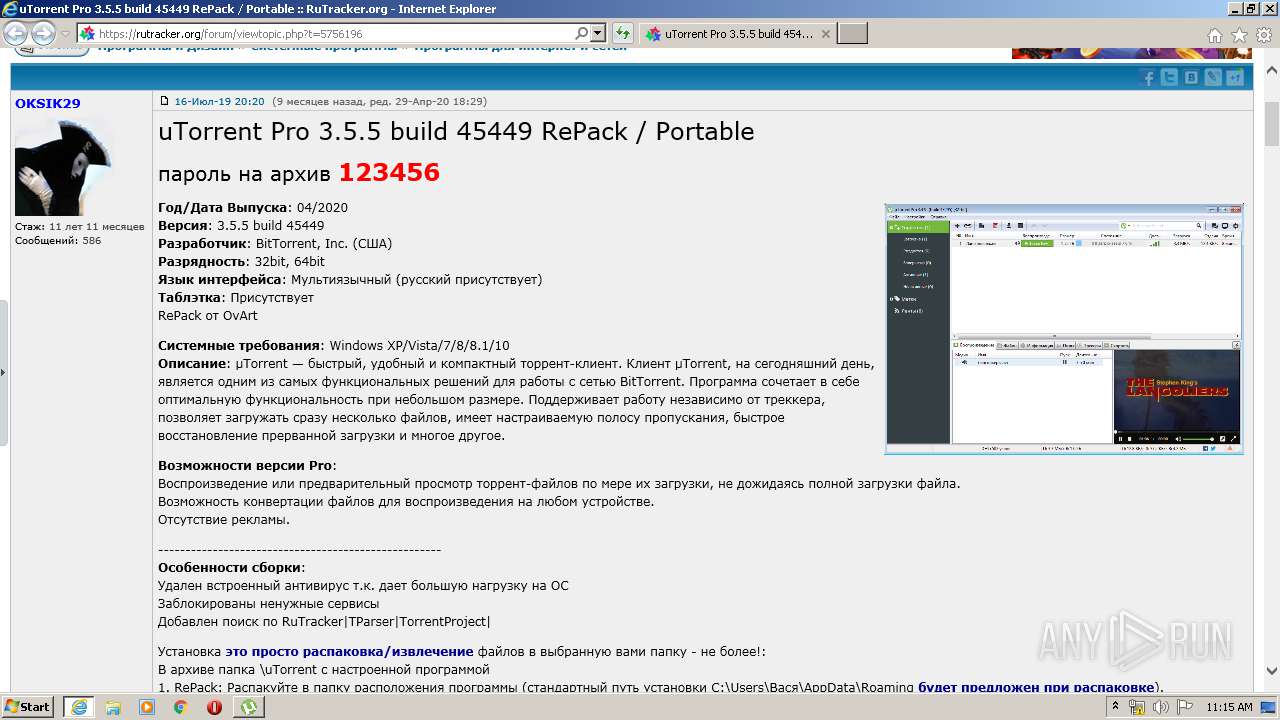Click the 'RePack от OvArt' line
The image size is (1280, 720).
pos(208,315)
